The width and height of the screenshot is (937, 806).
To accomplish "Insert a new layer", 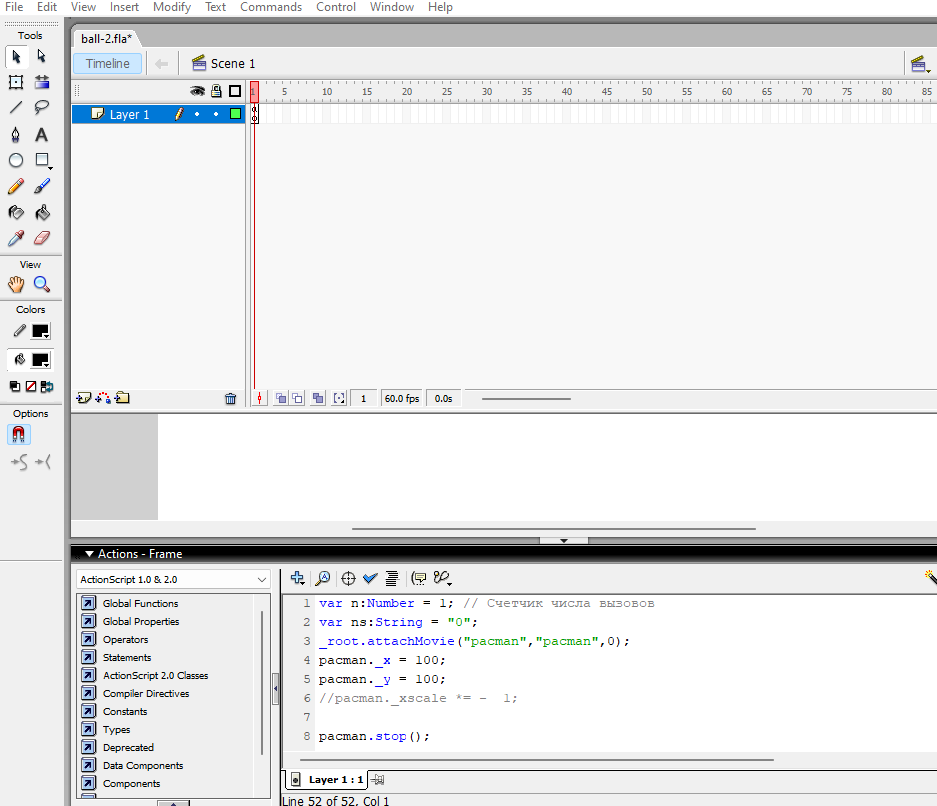I will [84, 398].
